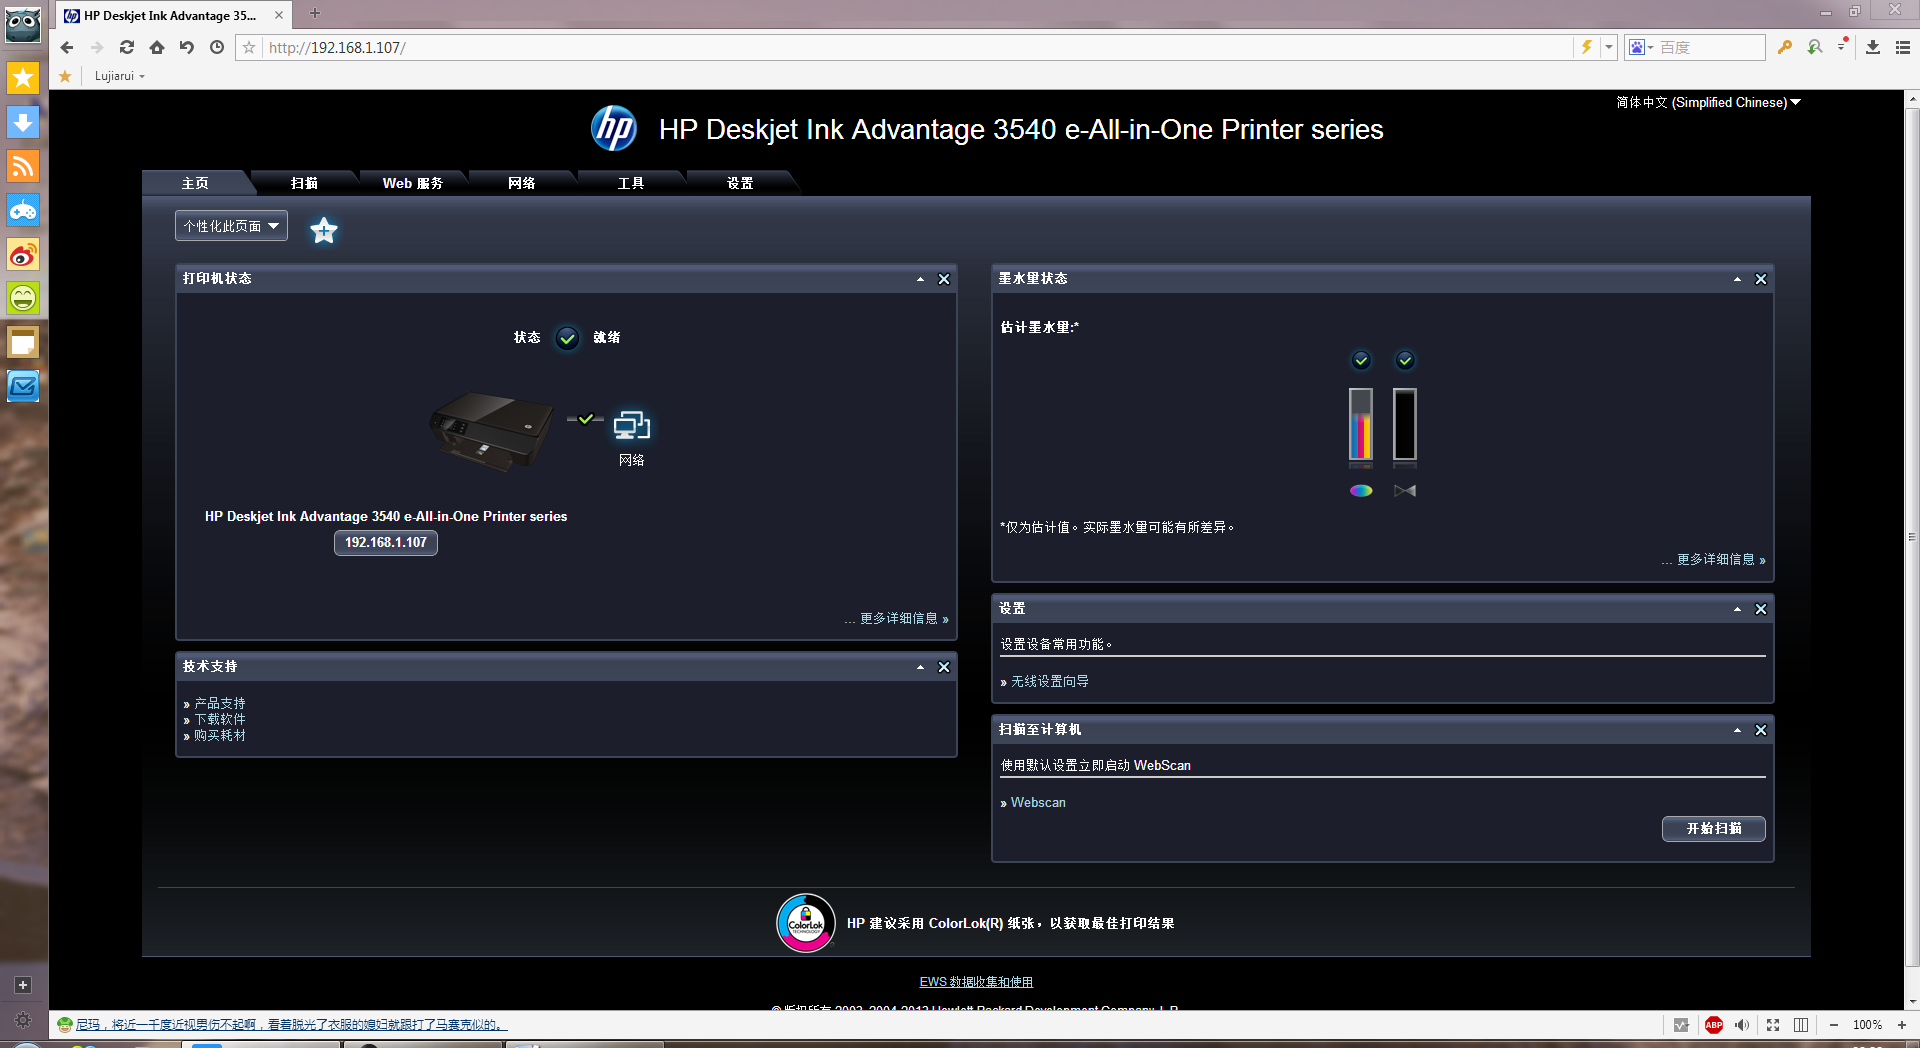Click the browser forward arrow
The height and width of the screenshot is (1048, 1920).
[97, 47]
